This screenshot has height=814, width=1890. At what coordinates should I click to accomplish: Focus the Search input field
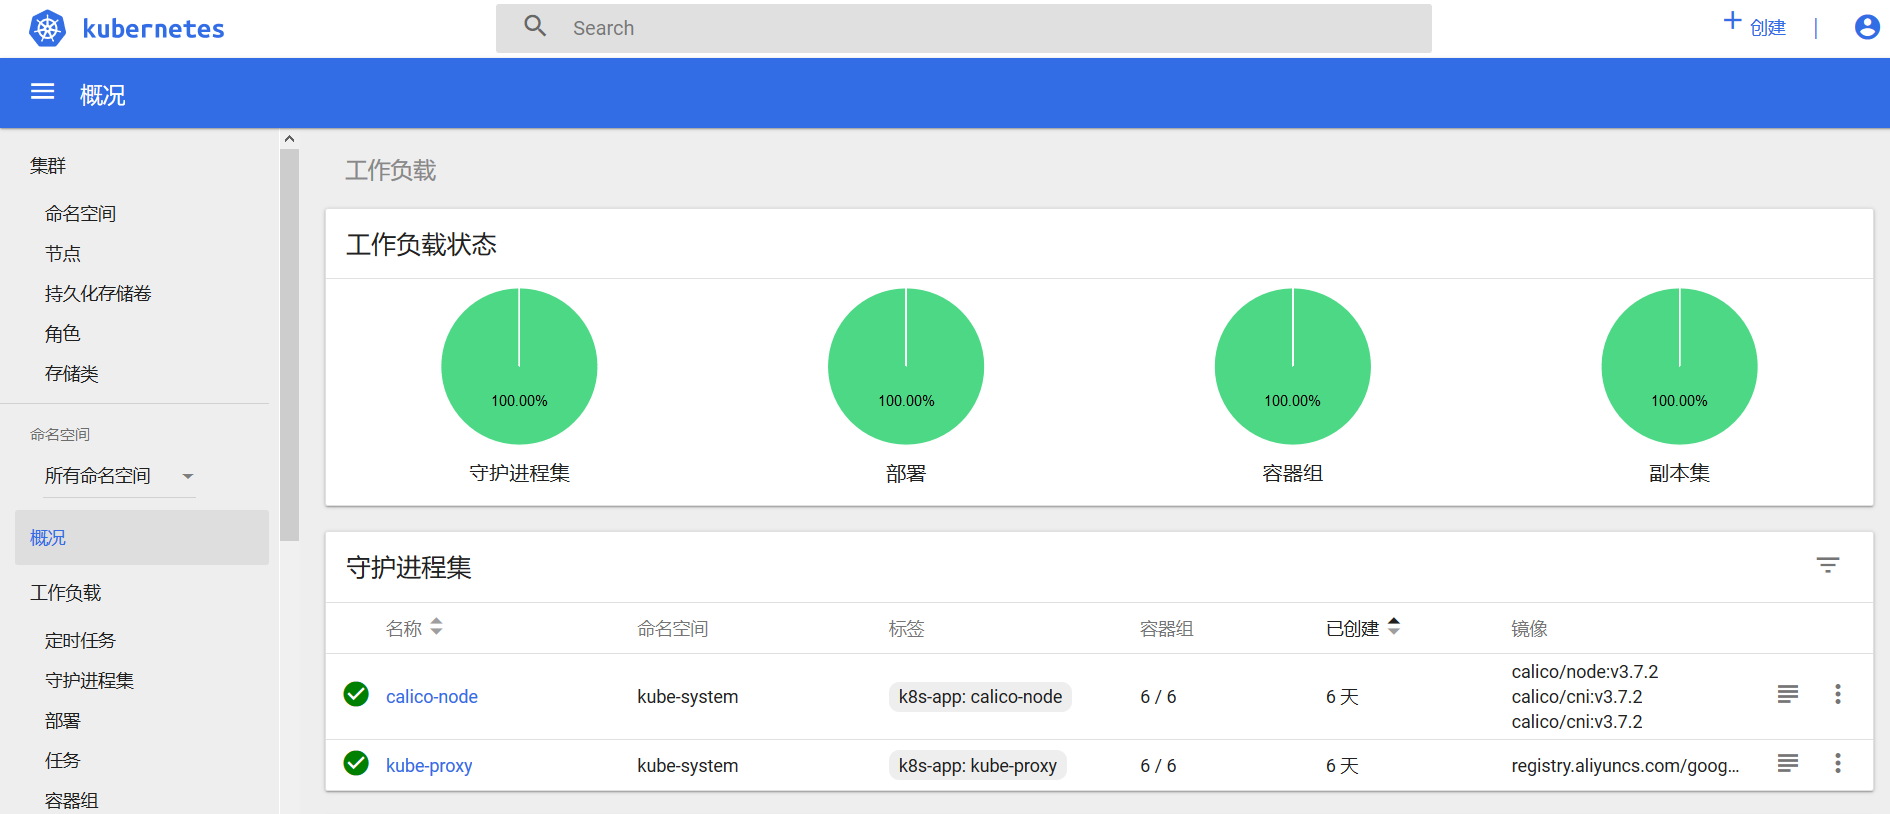click(964, 28)
